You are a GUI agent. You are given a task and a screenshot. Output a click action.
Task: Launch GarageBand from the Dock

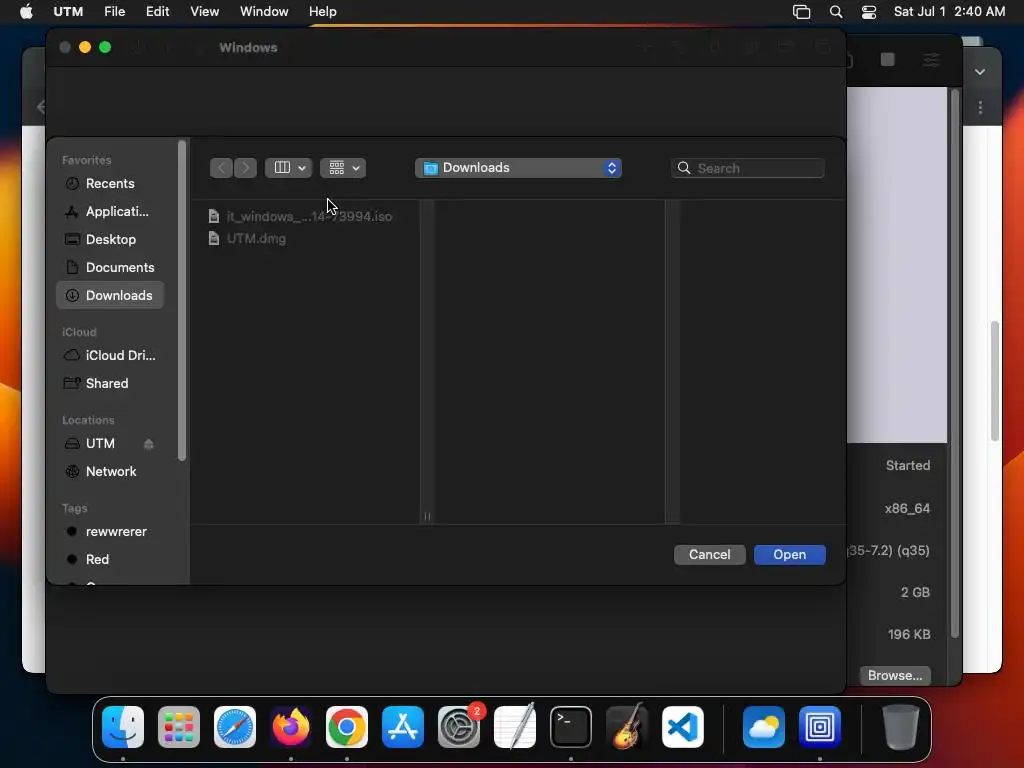(627, 727)
